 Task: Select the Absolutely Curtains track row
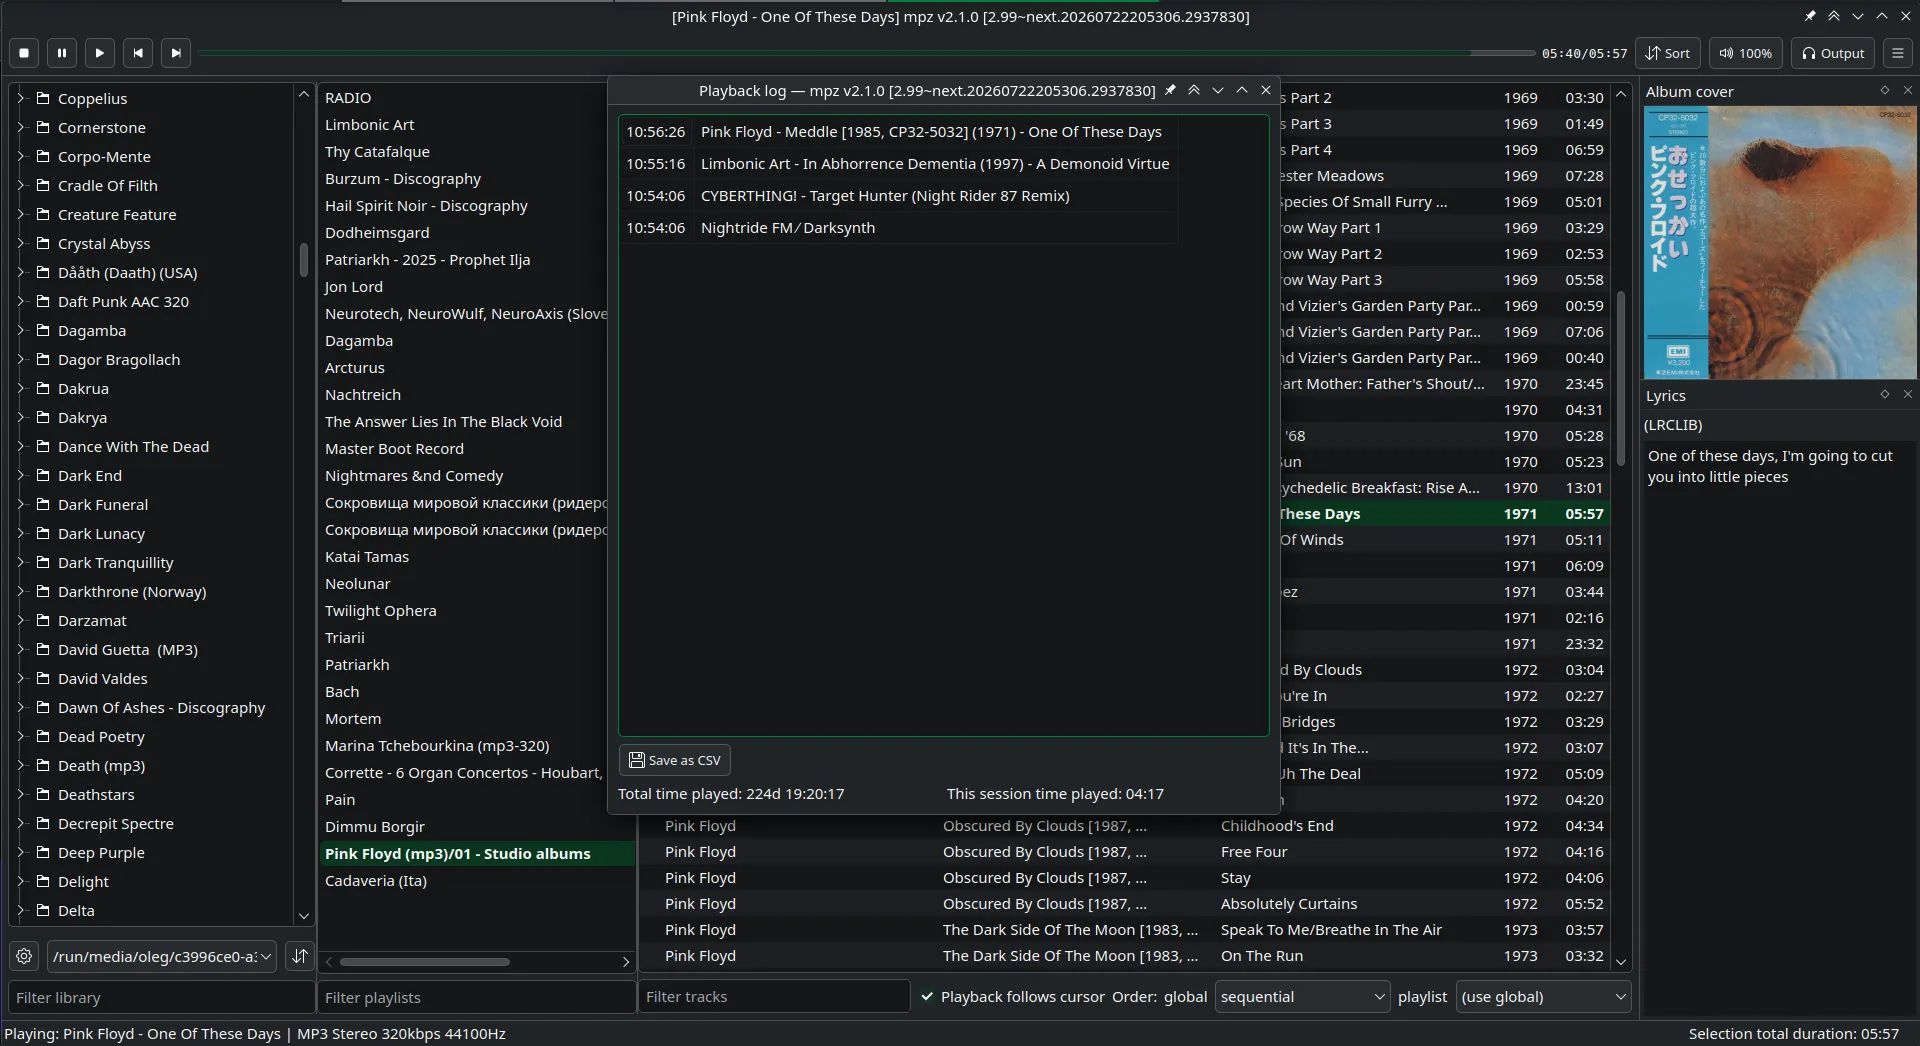(x=1127, y=903)
